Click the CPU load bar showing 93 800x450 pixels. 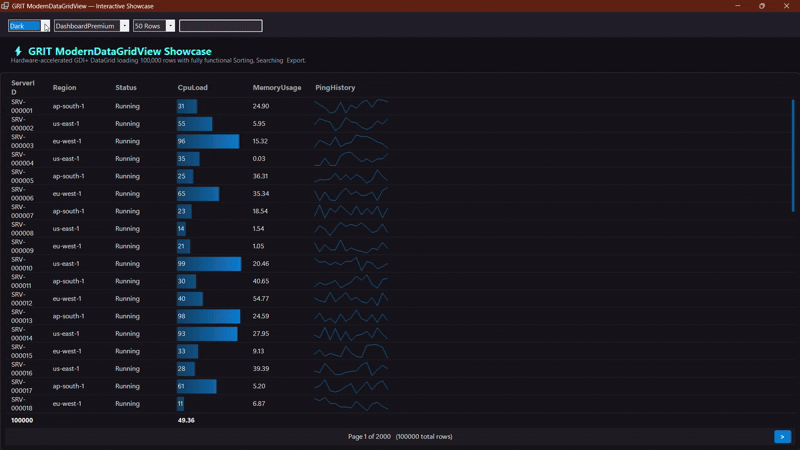tap(207, 334)
